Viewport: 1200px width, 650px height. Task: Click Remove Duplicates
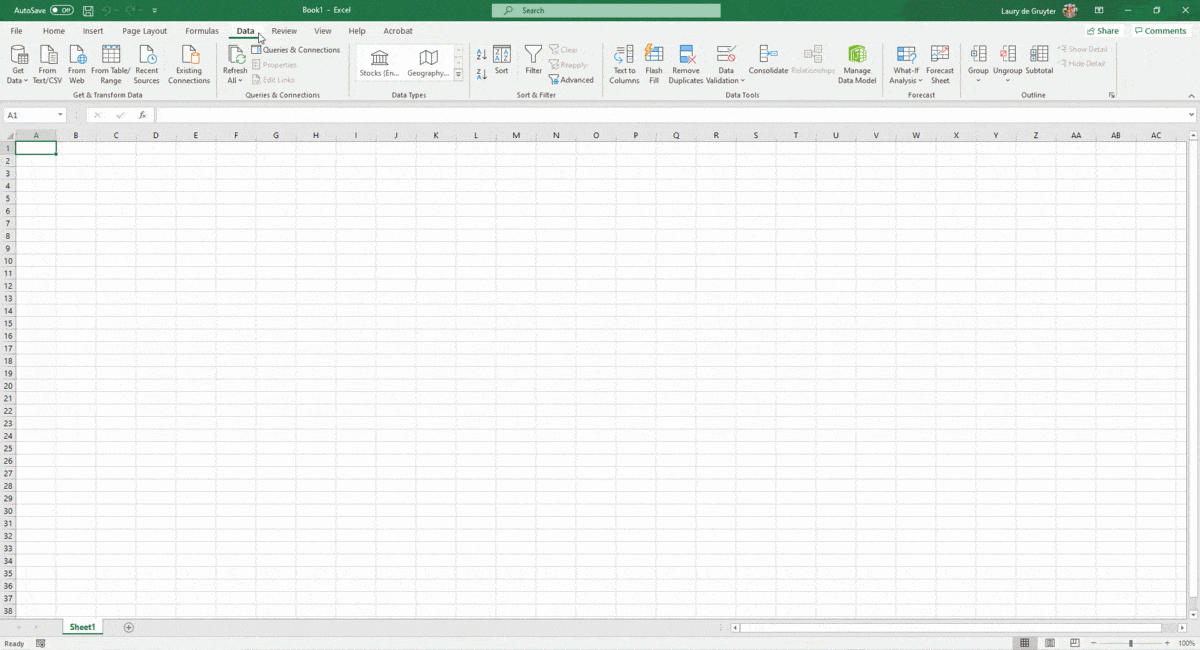(686, 65)
